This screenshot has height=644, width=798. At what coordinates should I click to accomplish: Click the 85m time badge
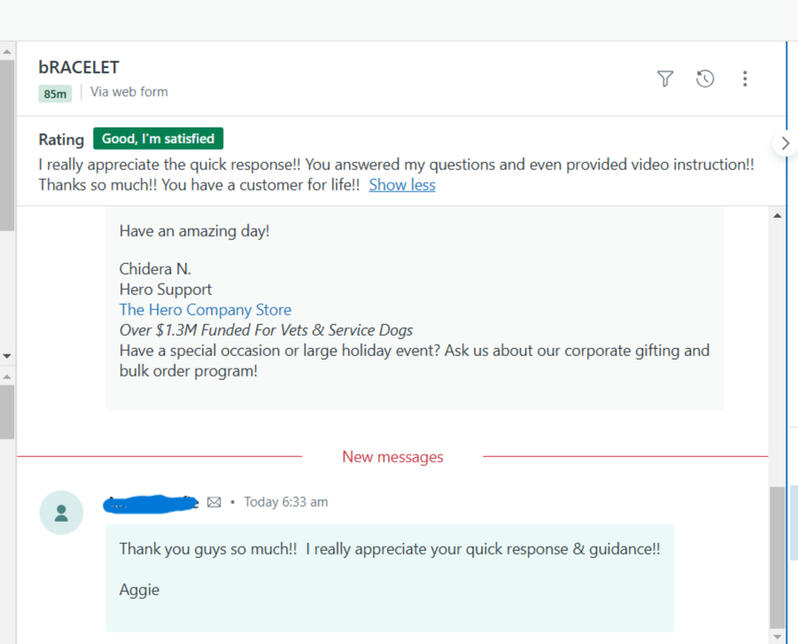(55, 94)
